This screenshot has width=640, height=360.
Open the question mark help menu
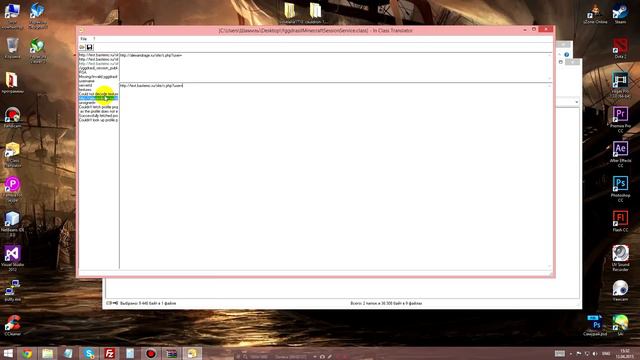point(94,39)
